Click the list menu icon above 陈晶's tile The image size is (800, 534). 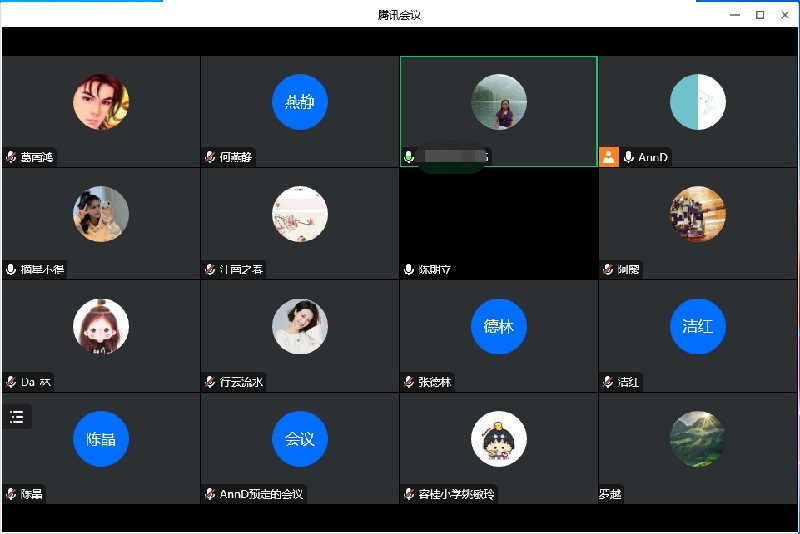[16, 416]
